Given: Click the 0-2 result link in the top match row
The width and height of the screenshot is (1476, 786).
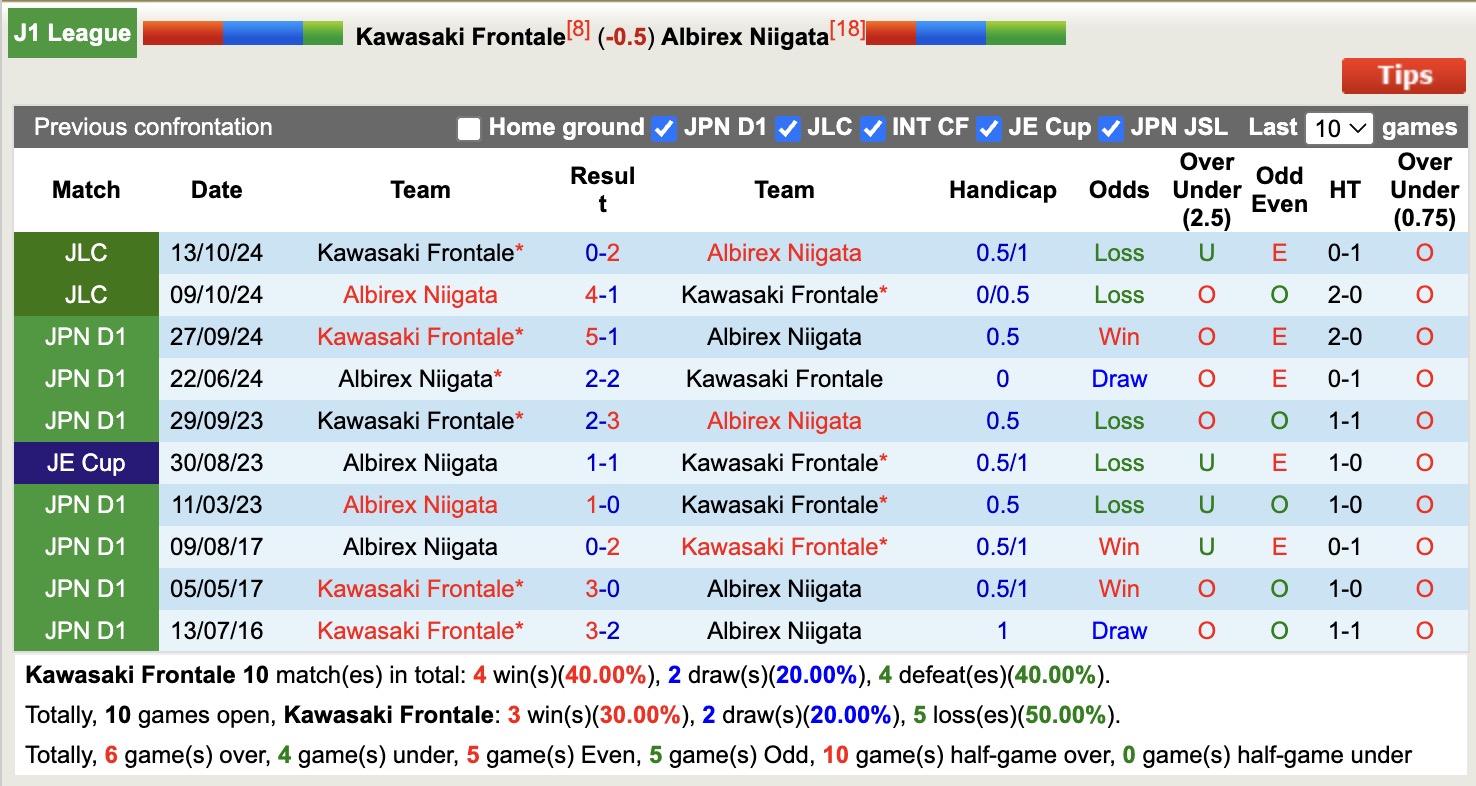Looking at the screenshot, I should click(603, 253).
